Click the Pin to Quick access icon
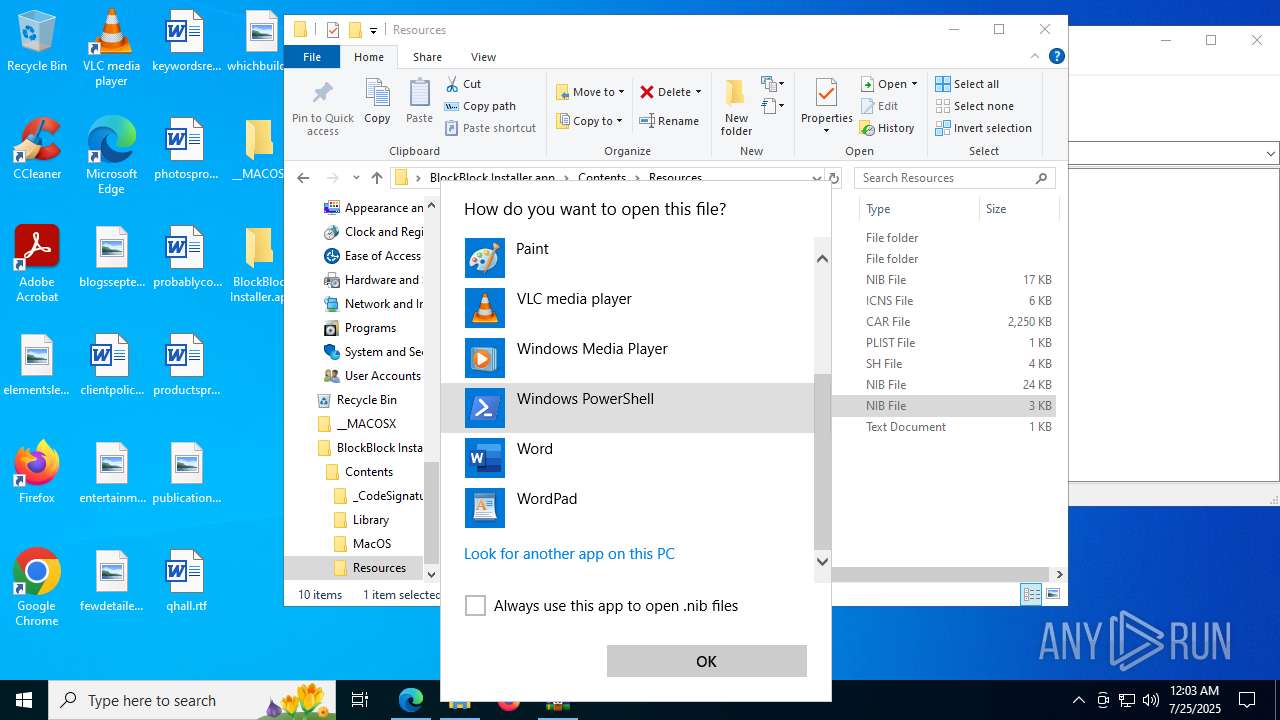Viewport: 1280px width, 720px height. coord(323,108)
